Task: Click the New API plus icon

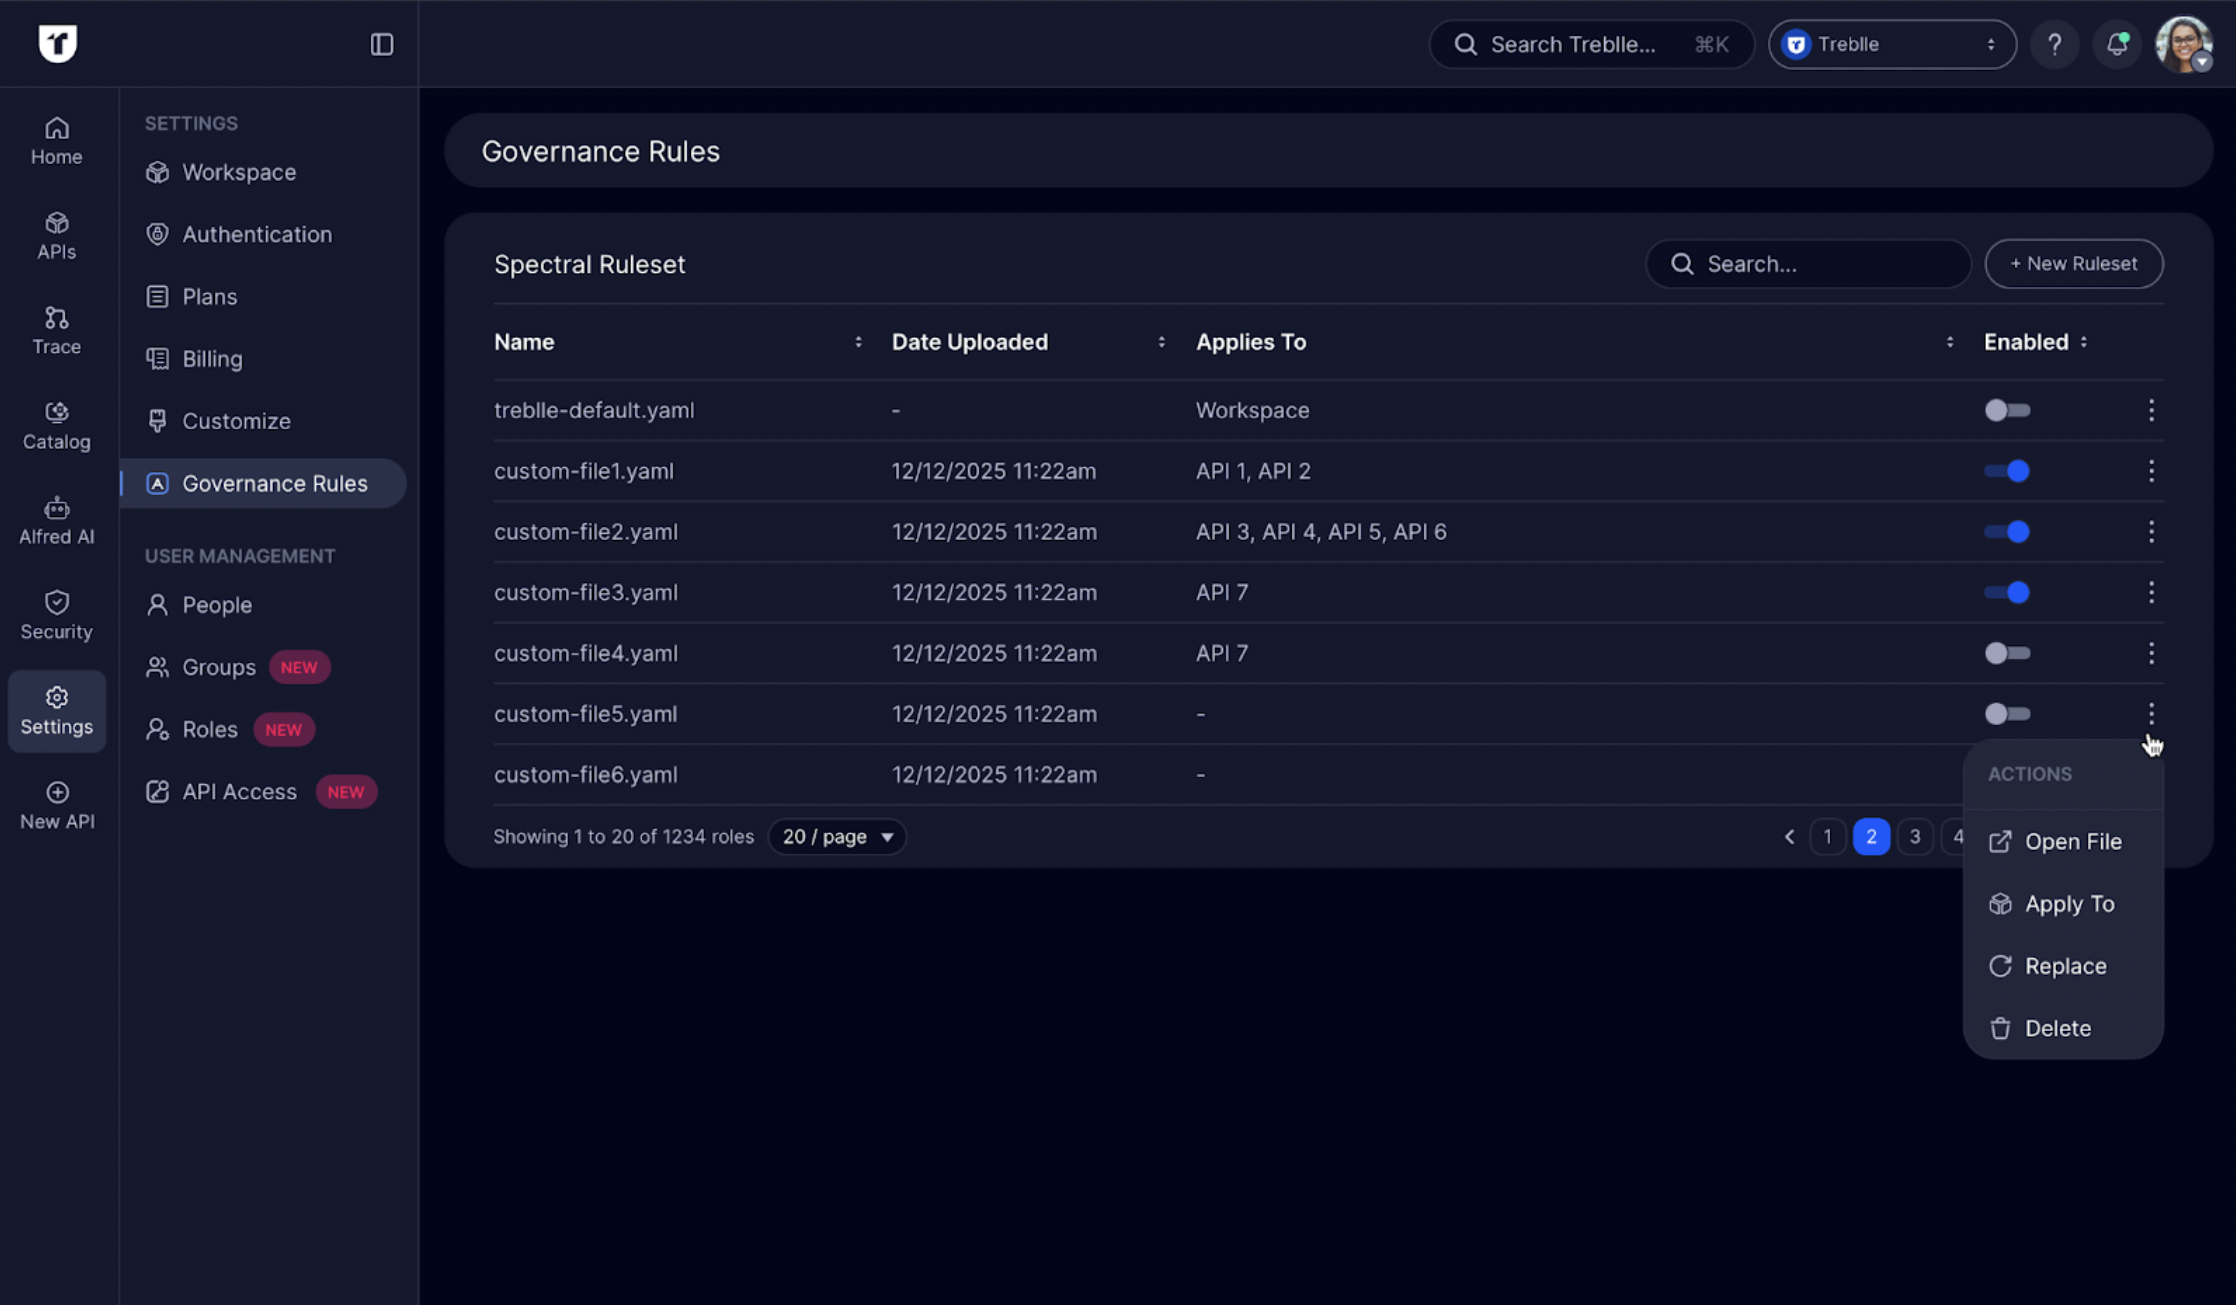Action: pos(57,805)
